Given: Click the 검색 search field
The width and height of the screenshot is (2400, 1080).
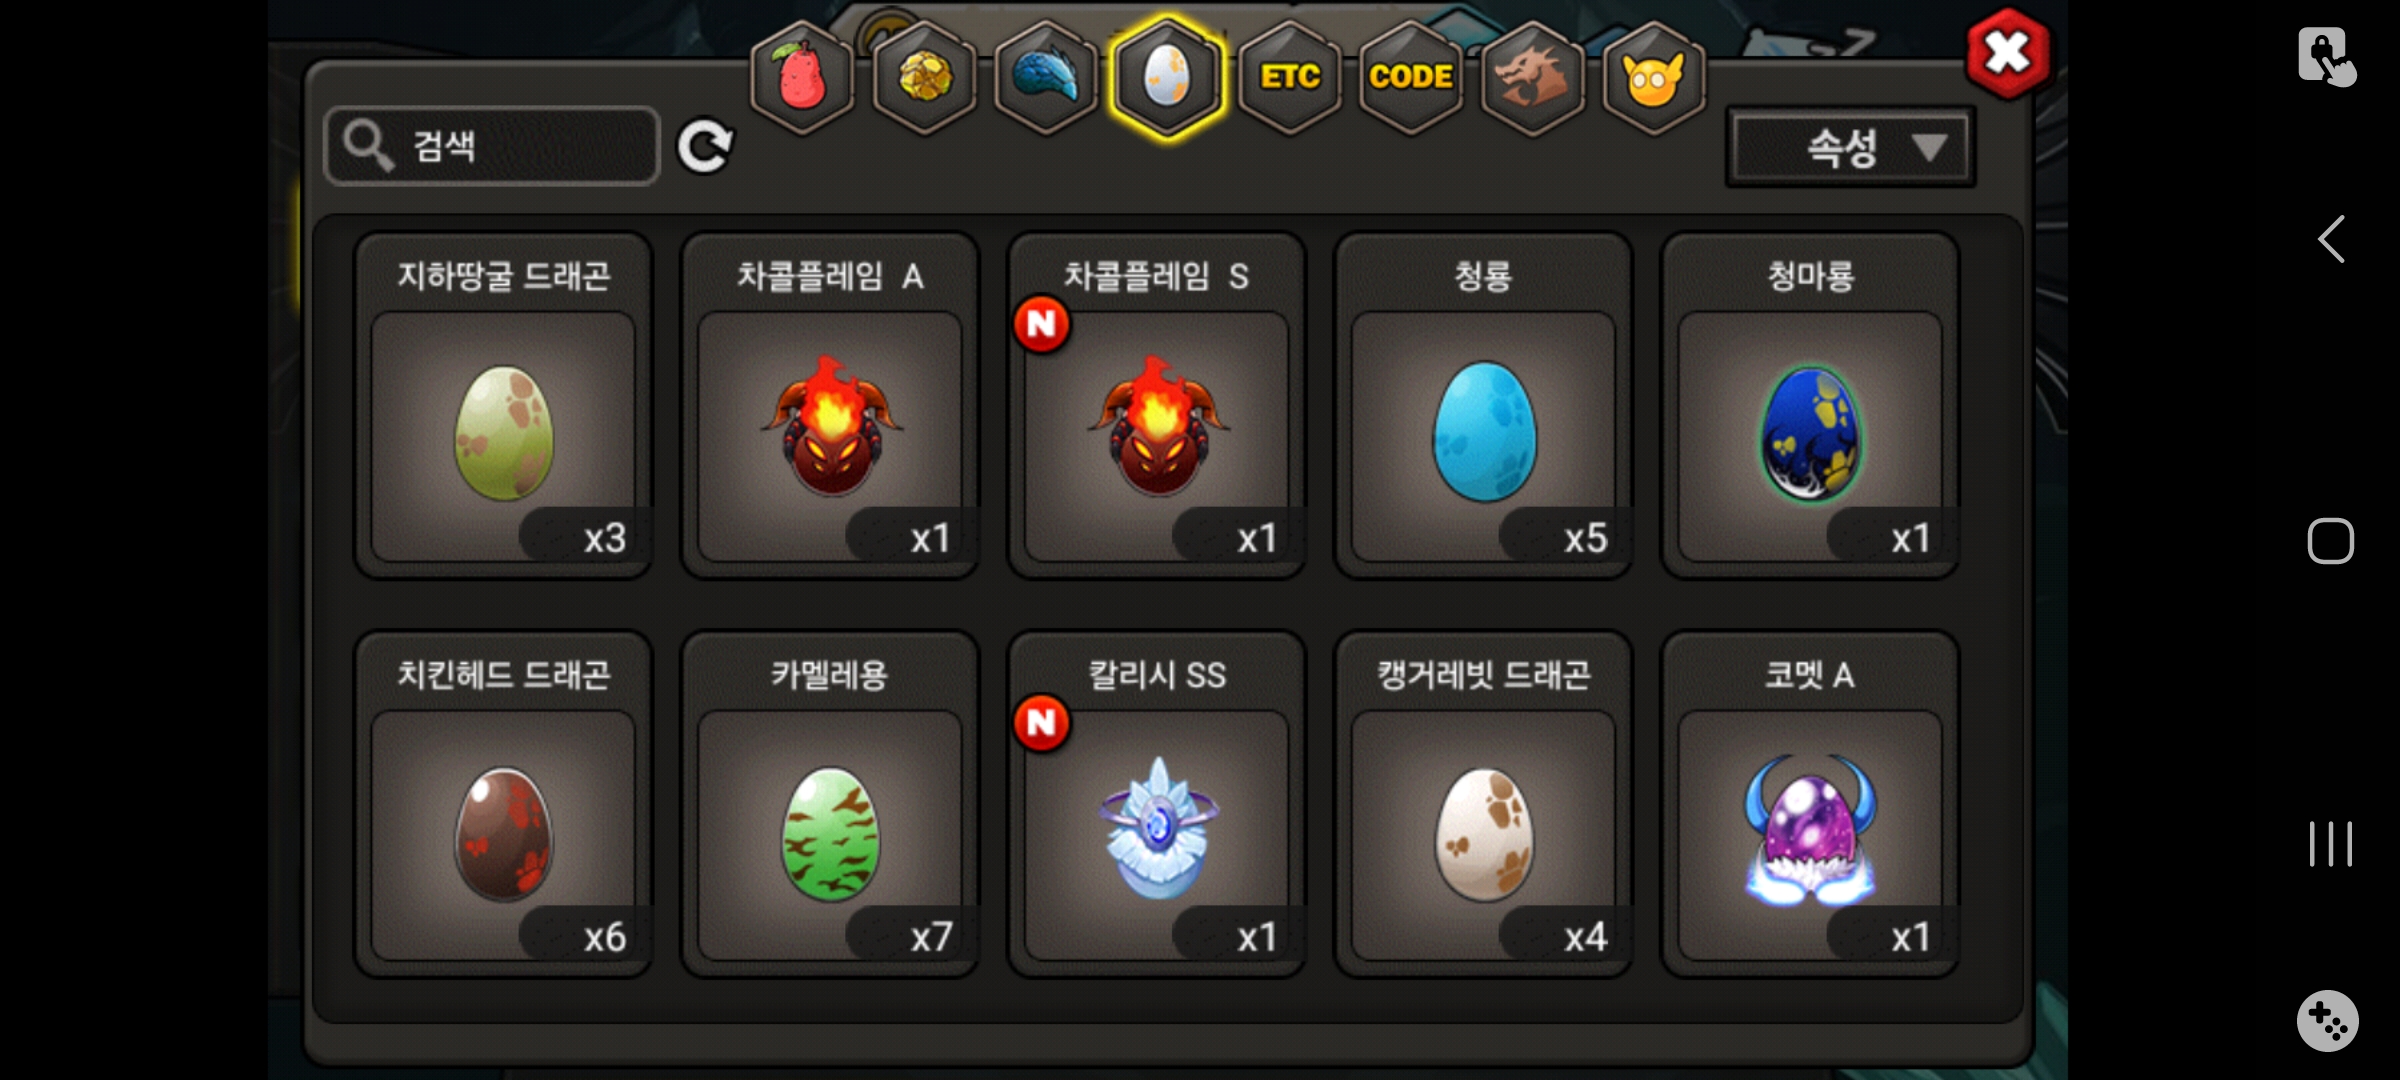Looking at the screenshot, I should pyautogui.click(x=492, y=146).
